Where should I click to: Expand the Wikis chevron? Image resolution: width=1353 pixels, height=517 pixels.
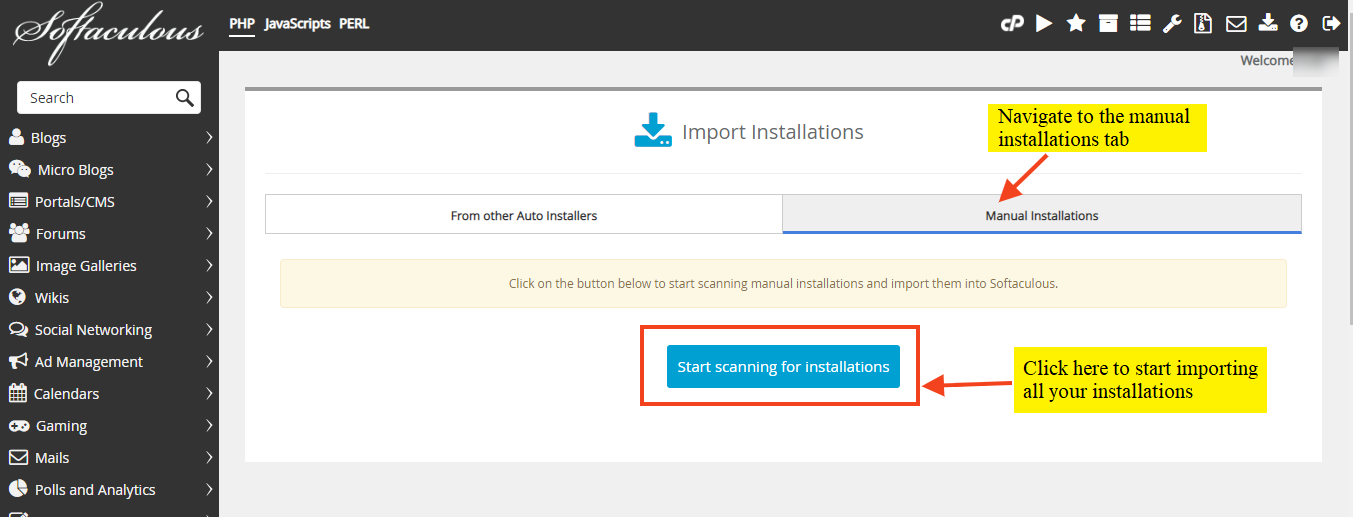(x=209, y=297)
